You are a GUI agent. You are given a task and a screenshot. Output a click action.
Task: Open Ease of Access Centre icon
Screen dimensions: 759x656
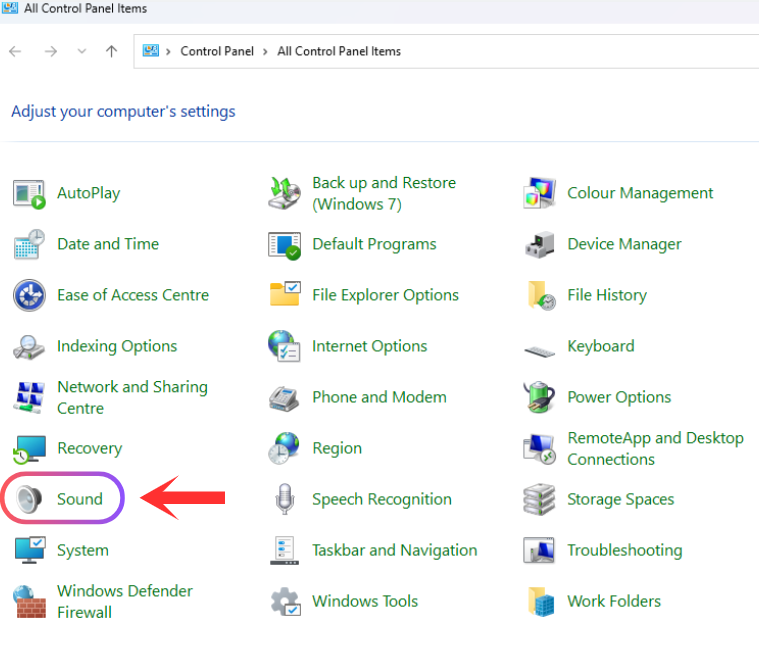[29, 295]
